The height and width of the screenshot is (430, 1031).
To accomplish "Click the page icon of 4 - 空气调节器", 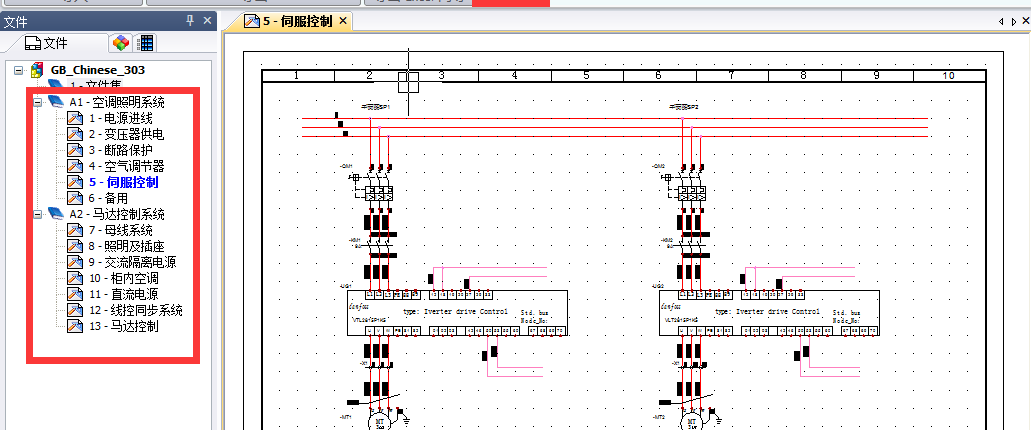I will point(76,166).
